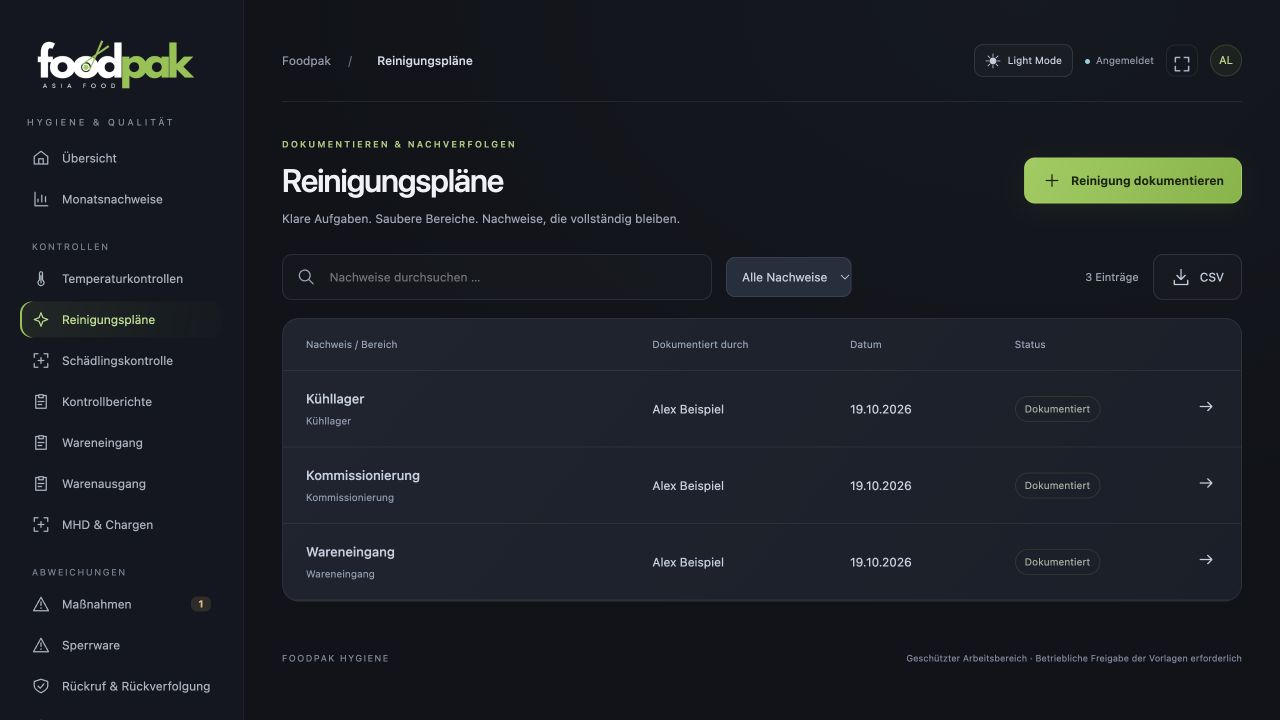The width and height of the screenshot is (1280, 720).
Task: Click the Wareneingang clipboard icon in sidebar
Action: pyautogui.click(x=41, y=443)
